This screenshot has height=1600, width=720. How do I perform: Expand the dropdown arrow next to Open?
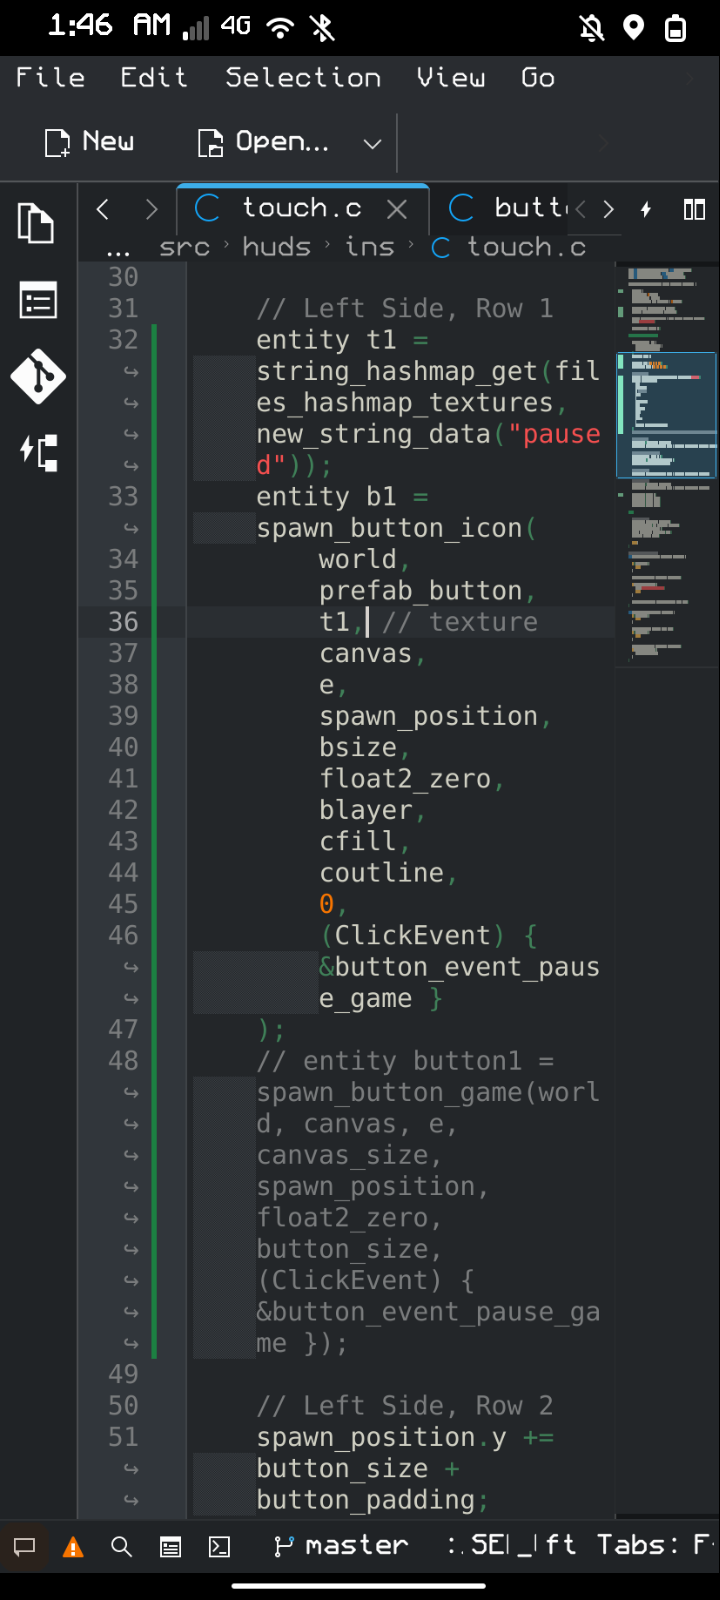tap(372, 143)
